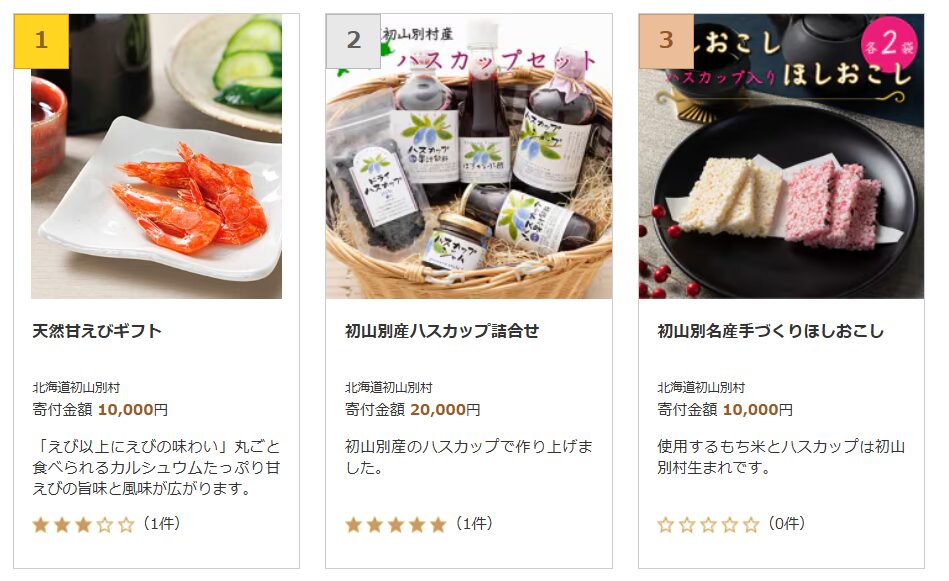
Task: Click the fourth empty star of shrimp rating
Action: pos(105,525)
